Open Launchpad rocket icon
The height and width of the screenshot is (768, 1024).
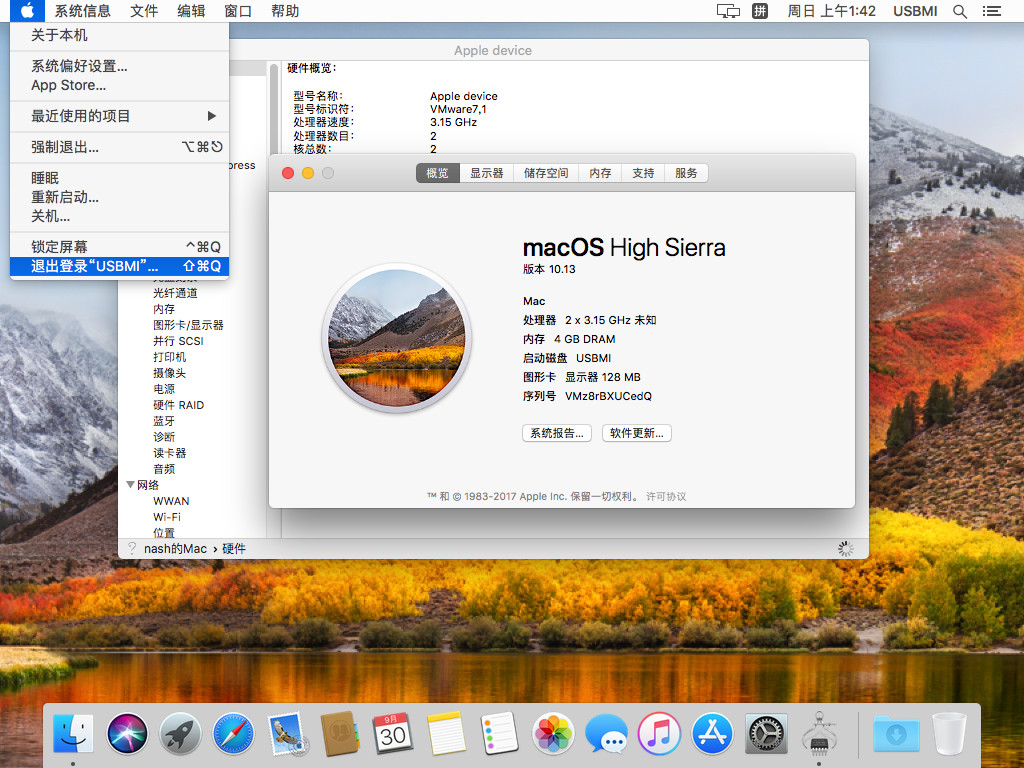(180, 733)
